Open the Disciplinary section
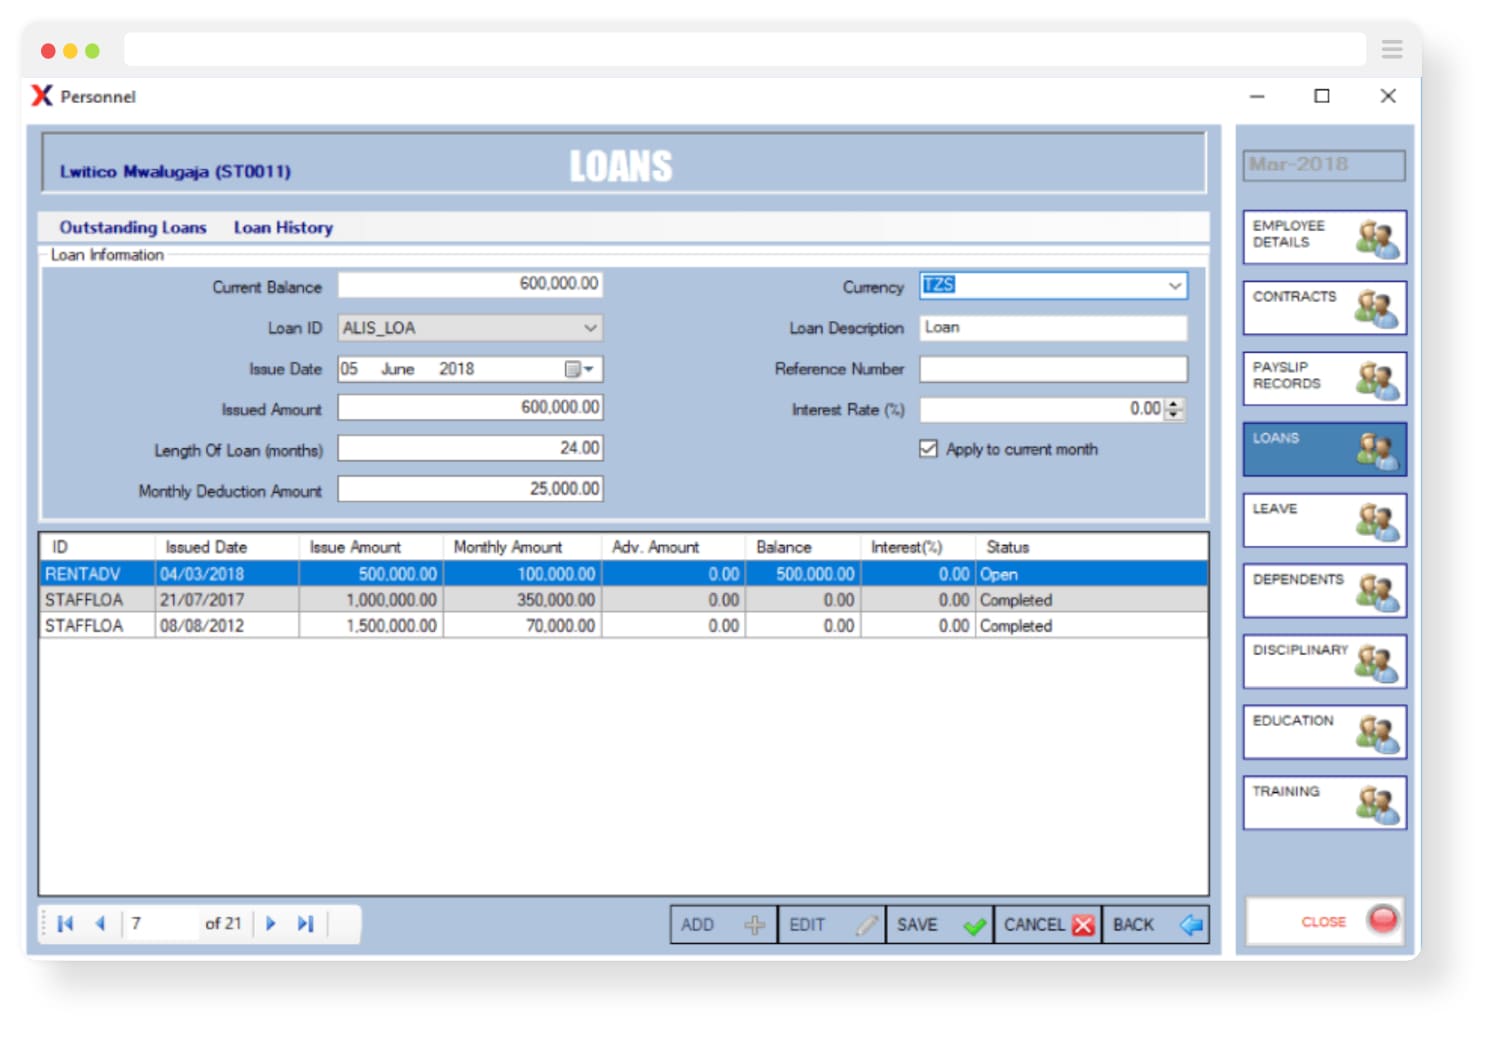Screen dimensions: 1500x1039 [x=1324, y=661]
